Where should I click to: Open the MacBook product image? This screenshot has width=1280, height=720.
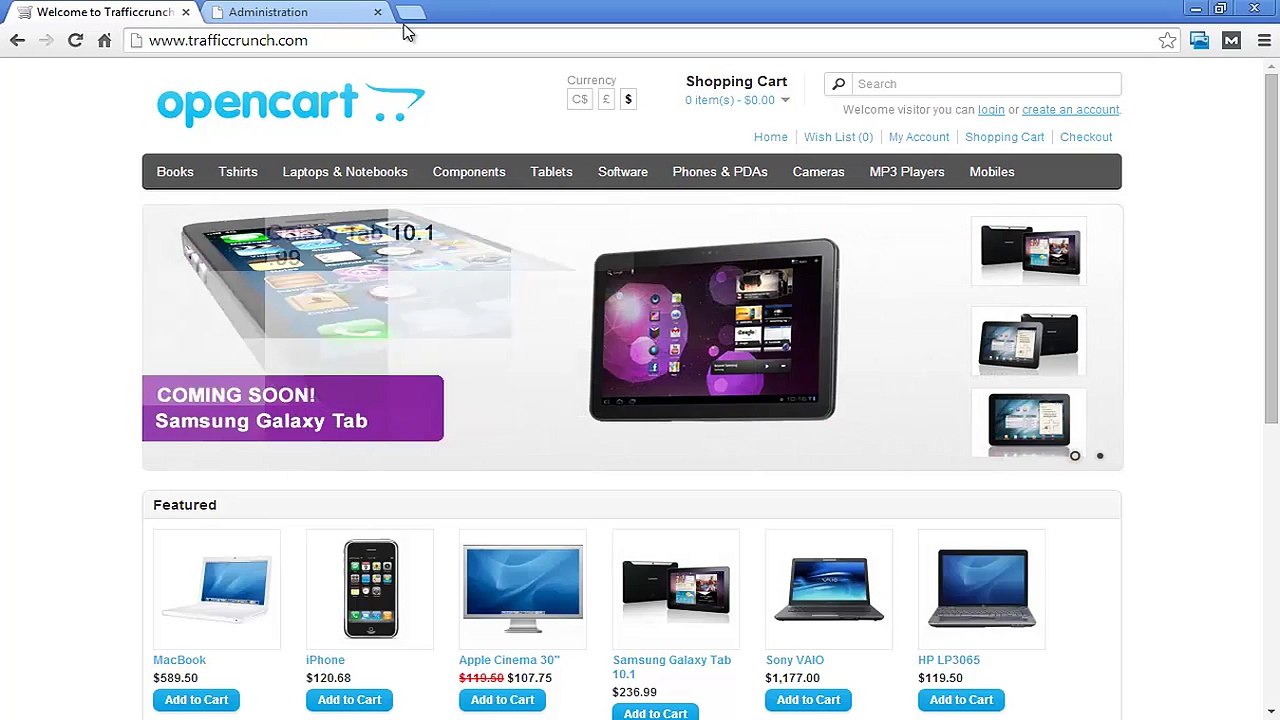point(217,589)
